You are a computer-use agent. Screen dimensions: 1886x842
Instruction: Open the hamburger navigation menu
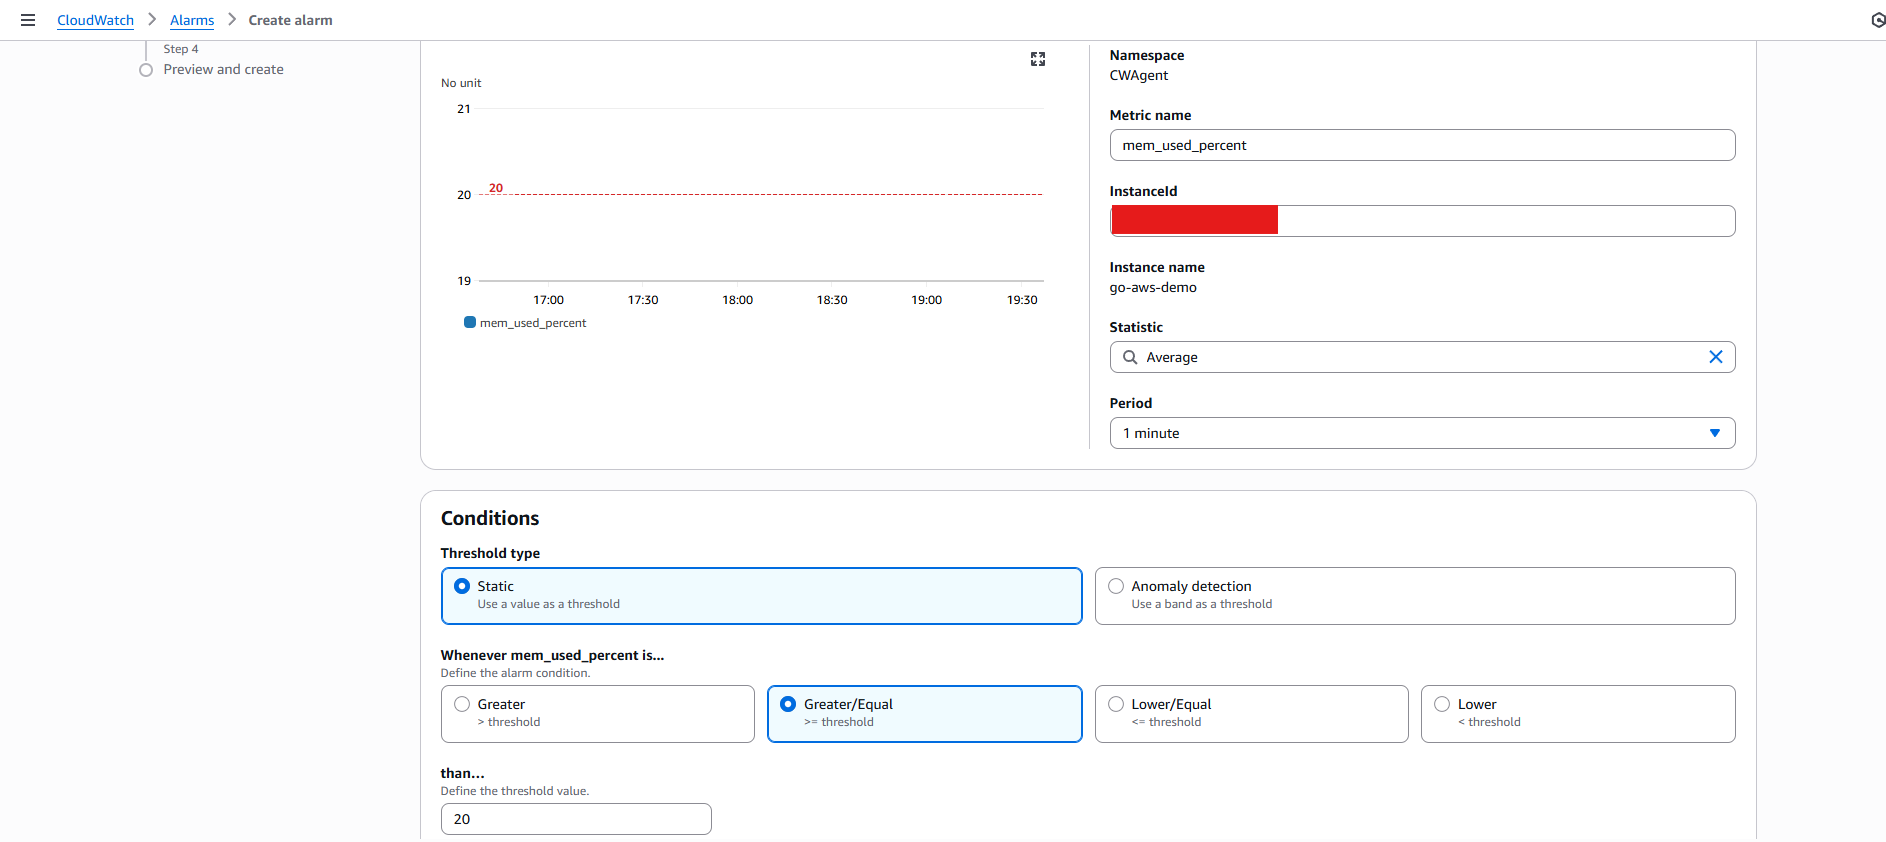coord(28,20)
